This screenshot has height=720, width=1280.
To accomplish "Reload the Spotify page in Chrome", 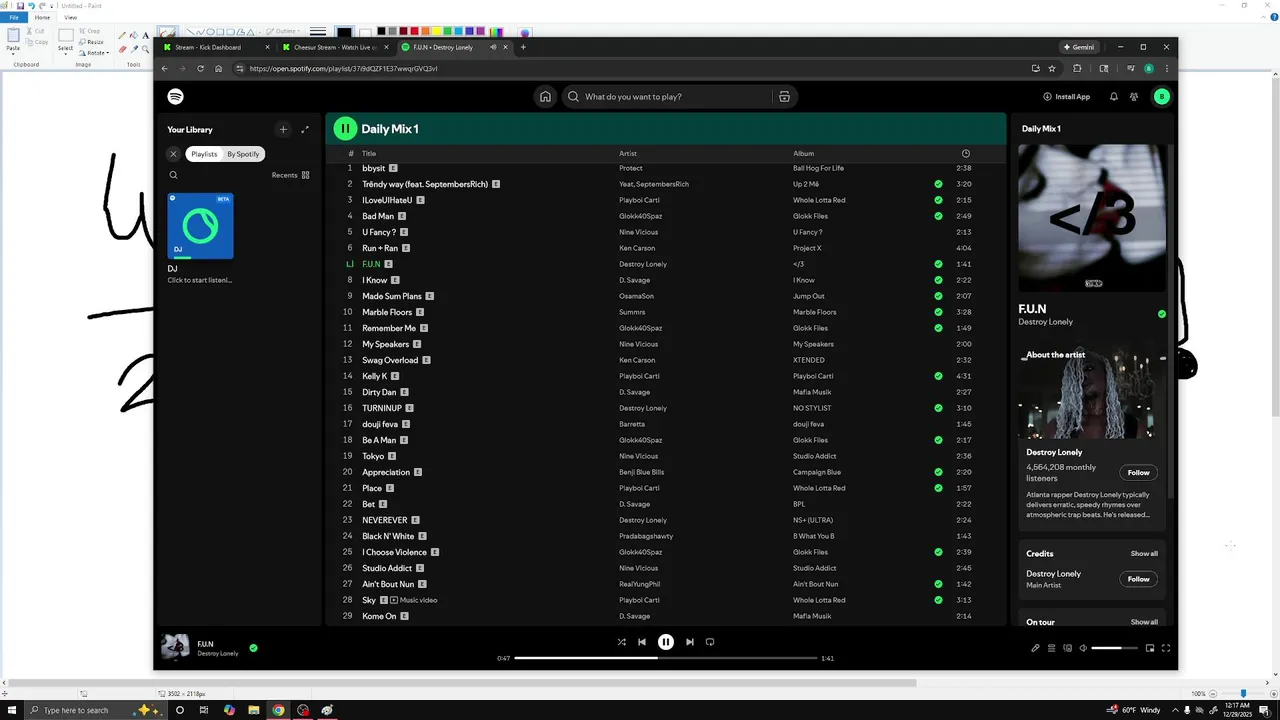I will point(200,68).
